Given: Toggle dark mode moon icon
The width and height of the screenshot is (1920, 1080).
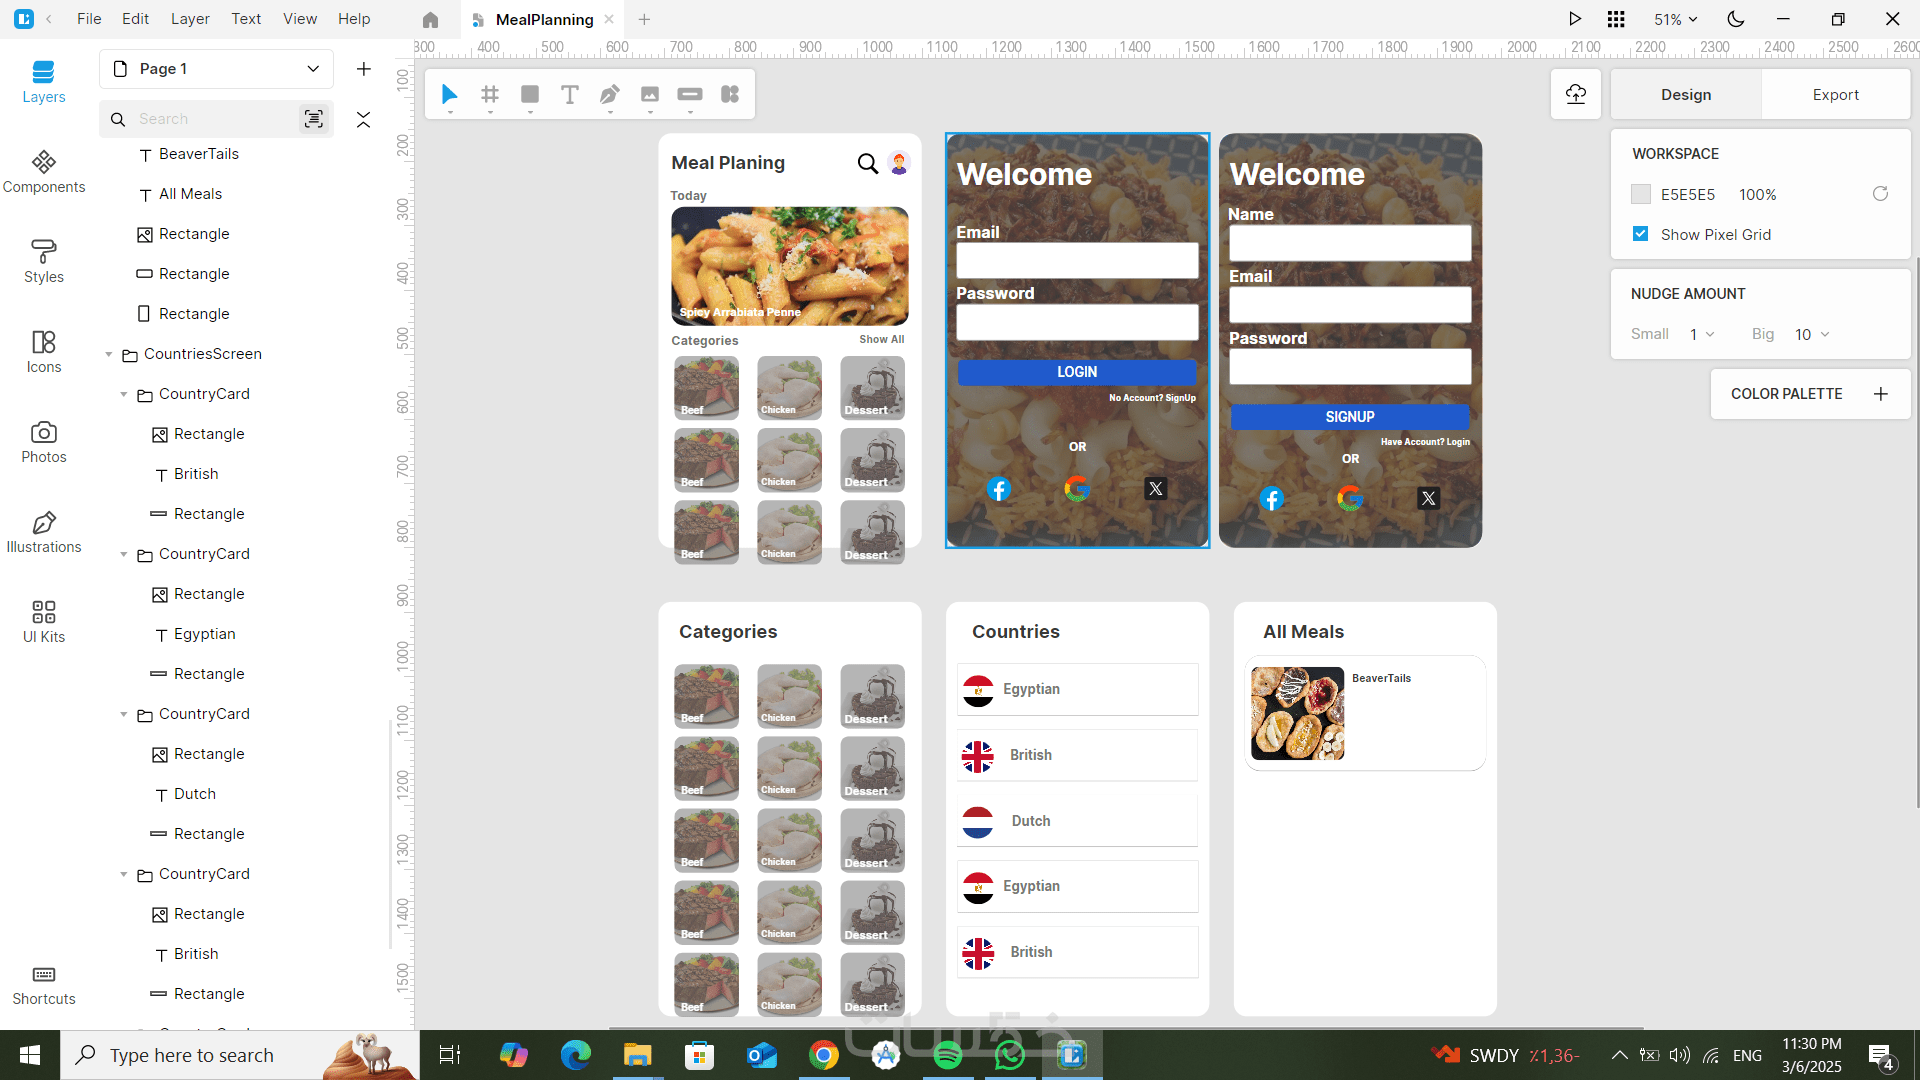Looking at the screenshot, I should (1736, 19).
